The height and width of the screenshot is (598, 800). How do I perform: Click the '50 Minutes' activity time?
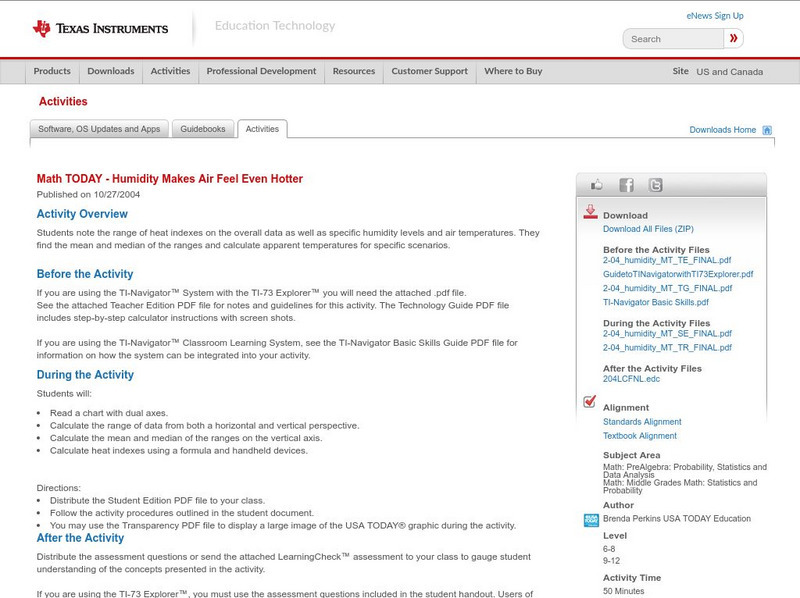623,591
